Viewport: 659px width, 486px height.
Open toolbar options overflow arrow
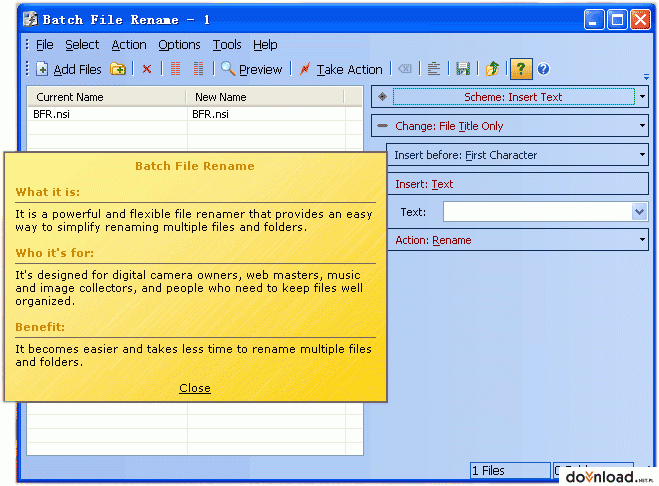point(646,77)
